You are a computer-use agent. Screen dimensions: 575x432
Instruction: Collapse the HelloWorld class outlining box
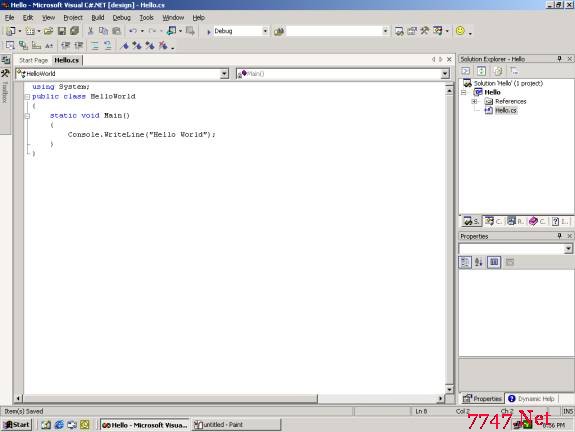pyautogui.click(x=27, y=97)
